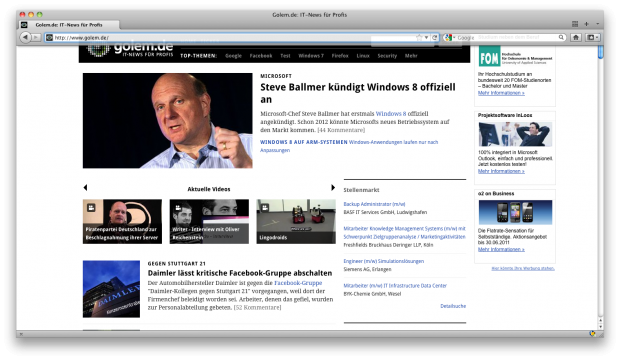Play the Lingodroids video thumbnail

pos(296,222)
